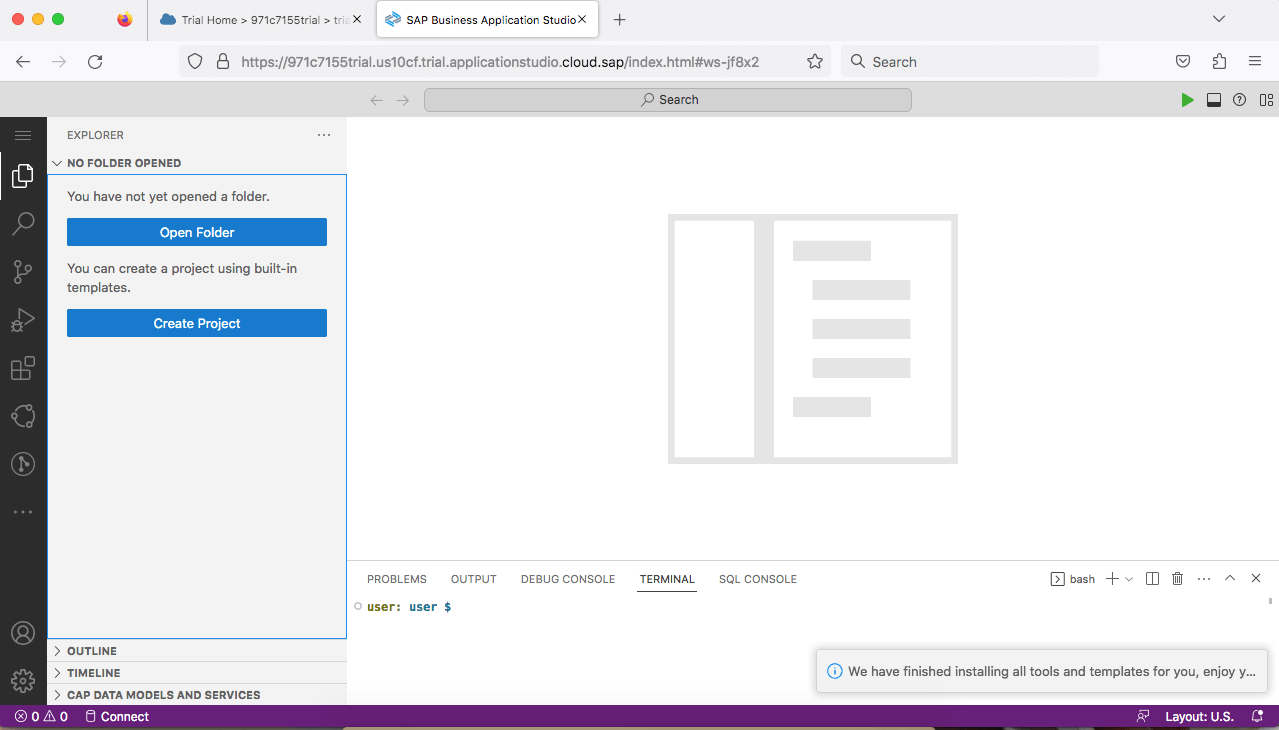Viewport: 1279px width, 730px height.
Task: Switch to the PROBLEMS tab
Action: [397, 579]
